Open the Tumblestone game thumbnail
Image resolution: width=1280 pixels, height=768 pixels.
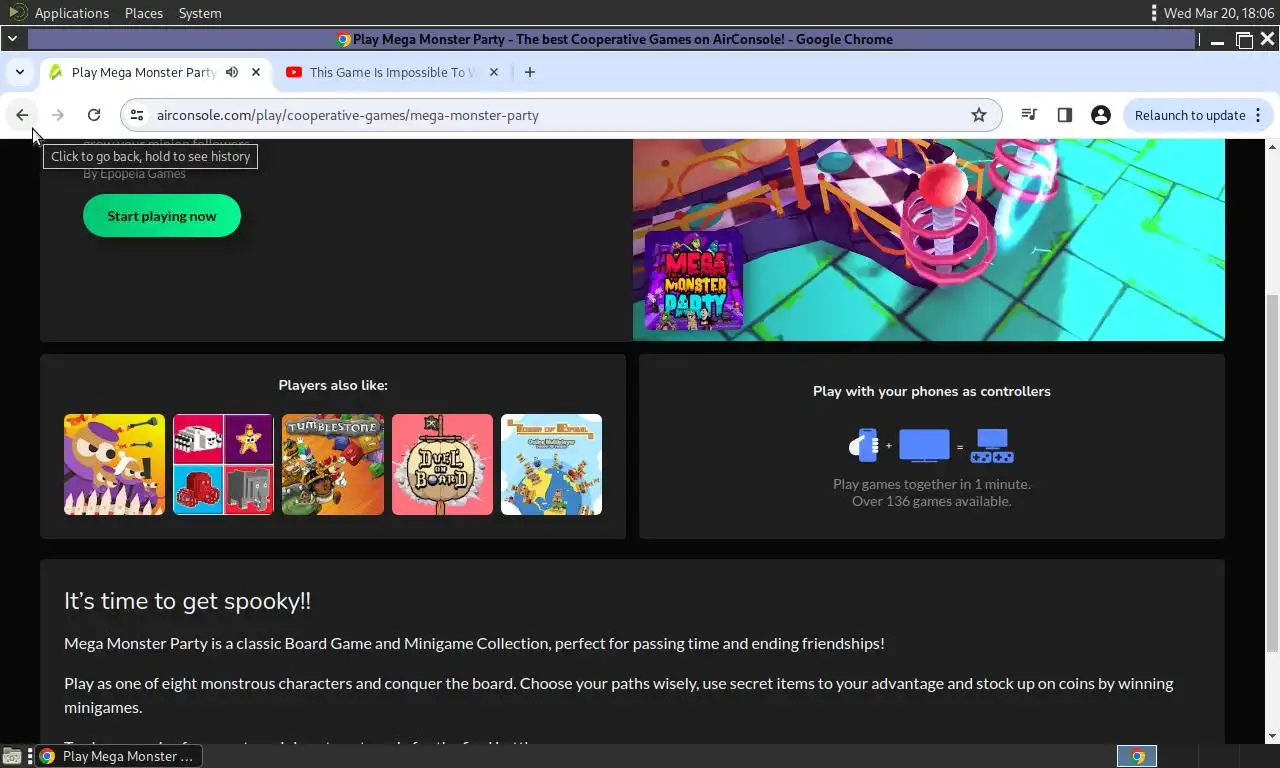pyautogui.click(x=333, y=465)
